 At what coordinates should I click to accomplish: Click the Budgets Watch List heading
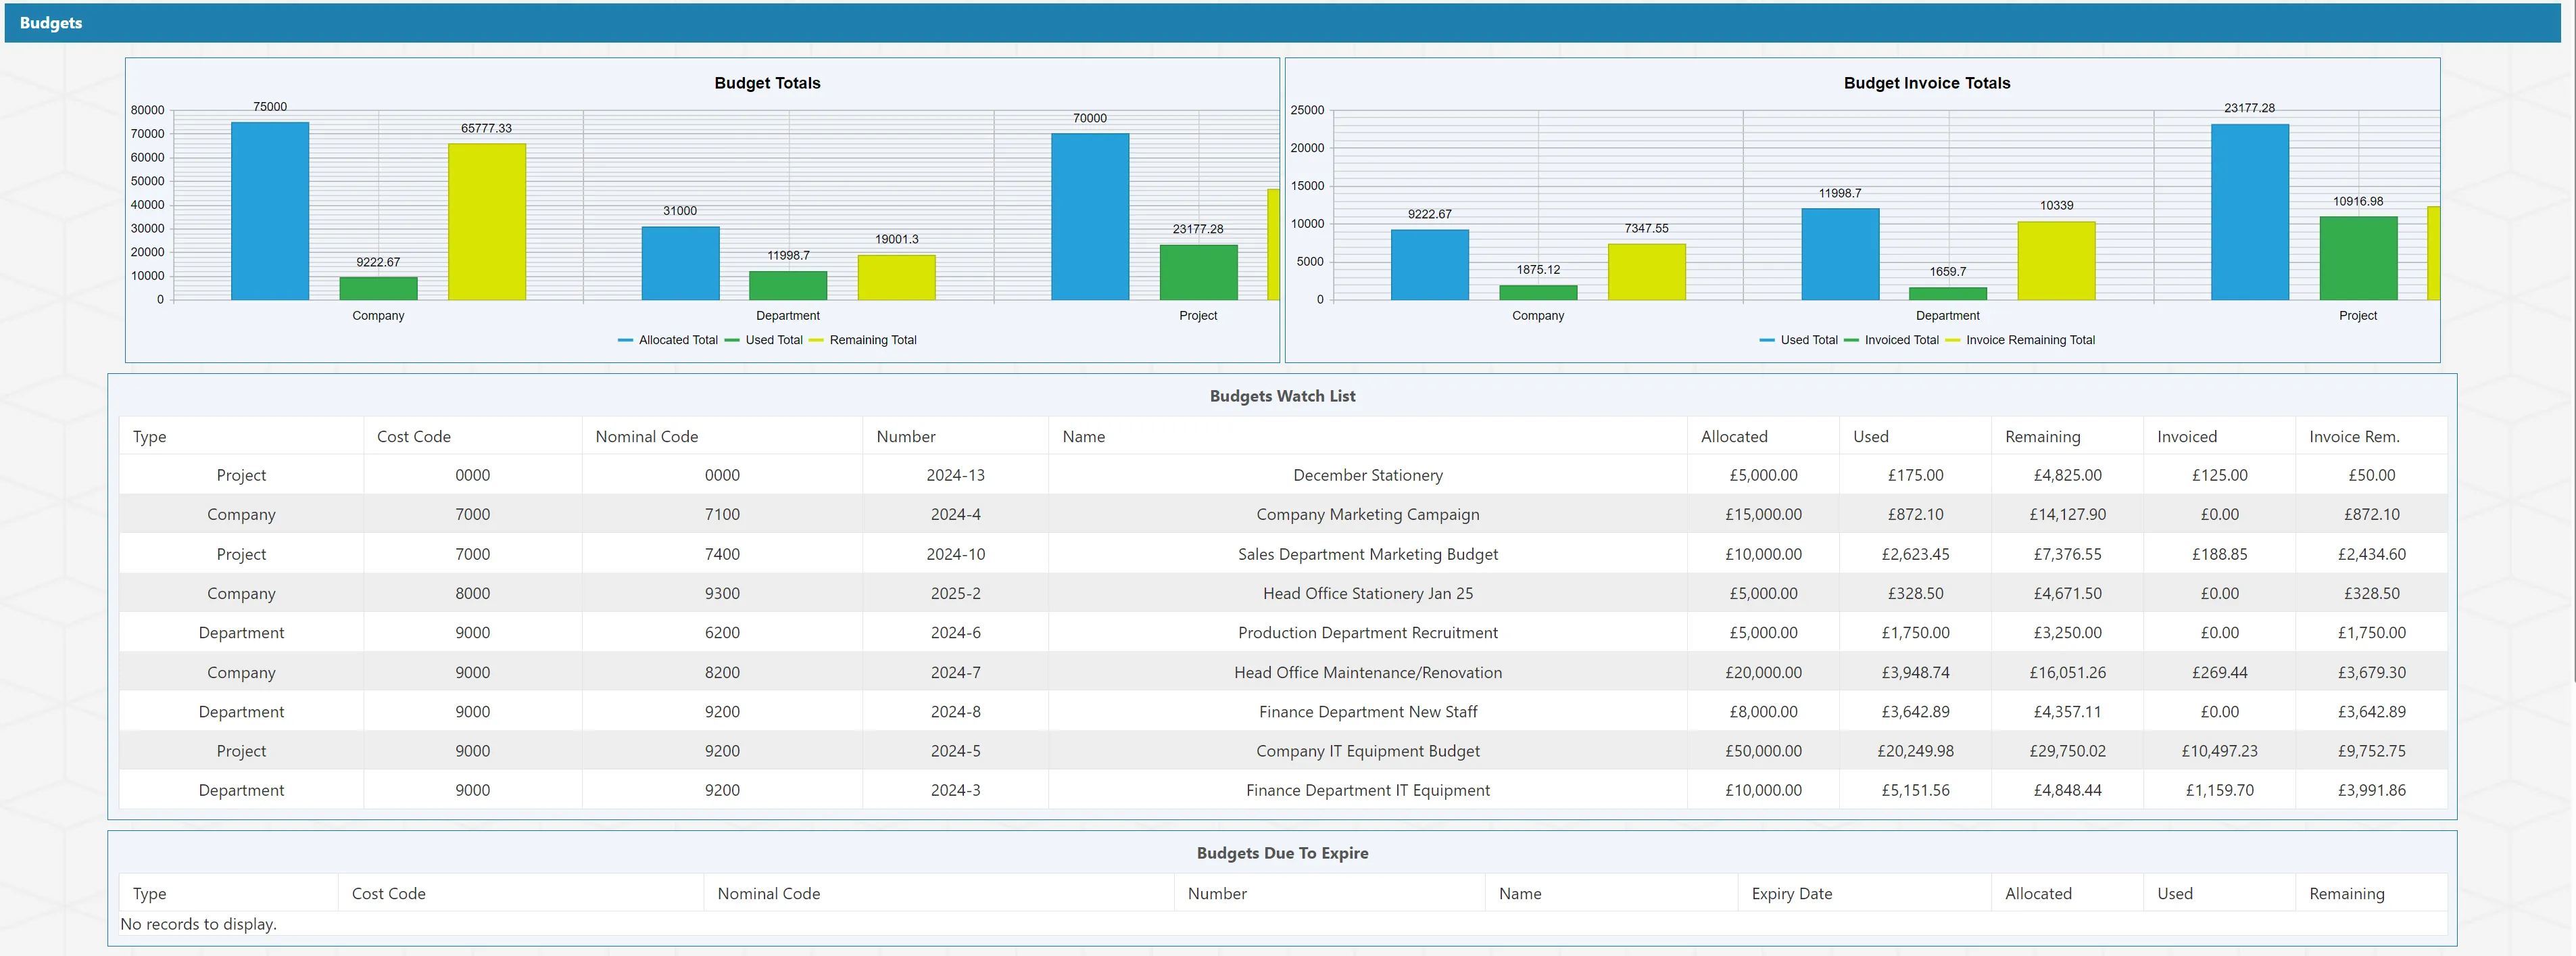point(1282,396)
